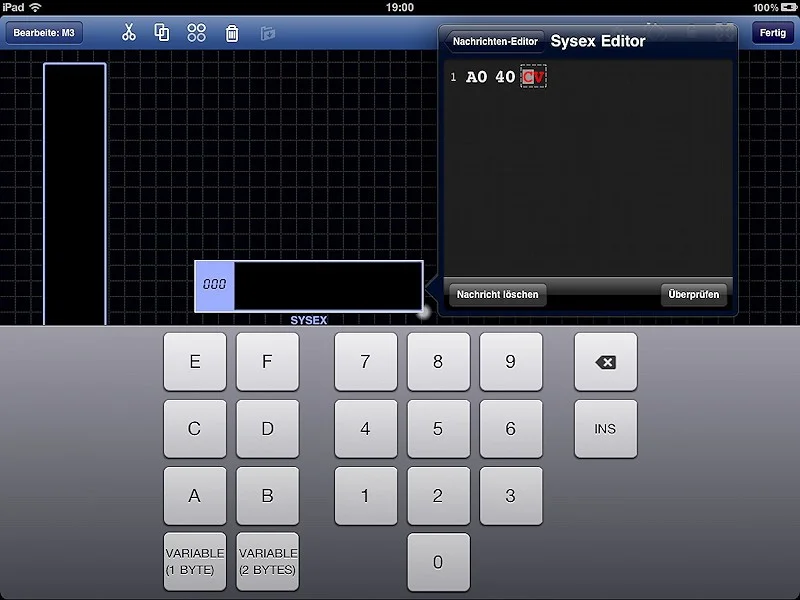Tap number key 9
This screenshot has width=800, height=600.
click(x=511, y=362)
